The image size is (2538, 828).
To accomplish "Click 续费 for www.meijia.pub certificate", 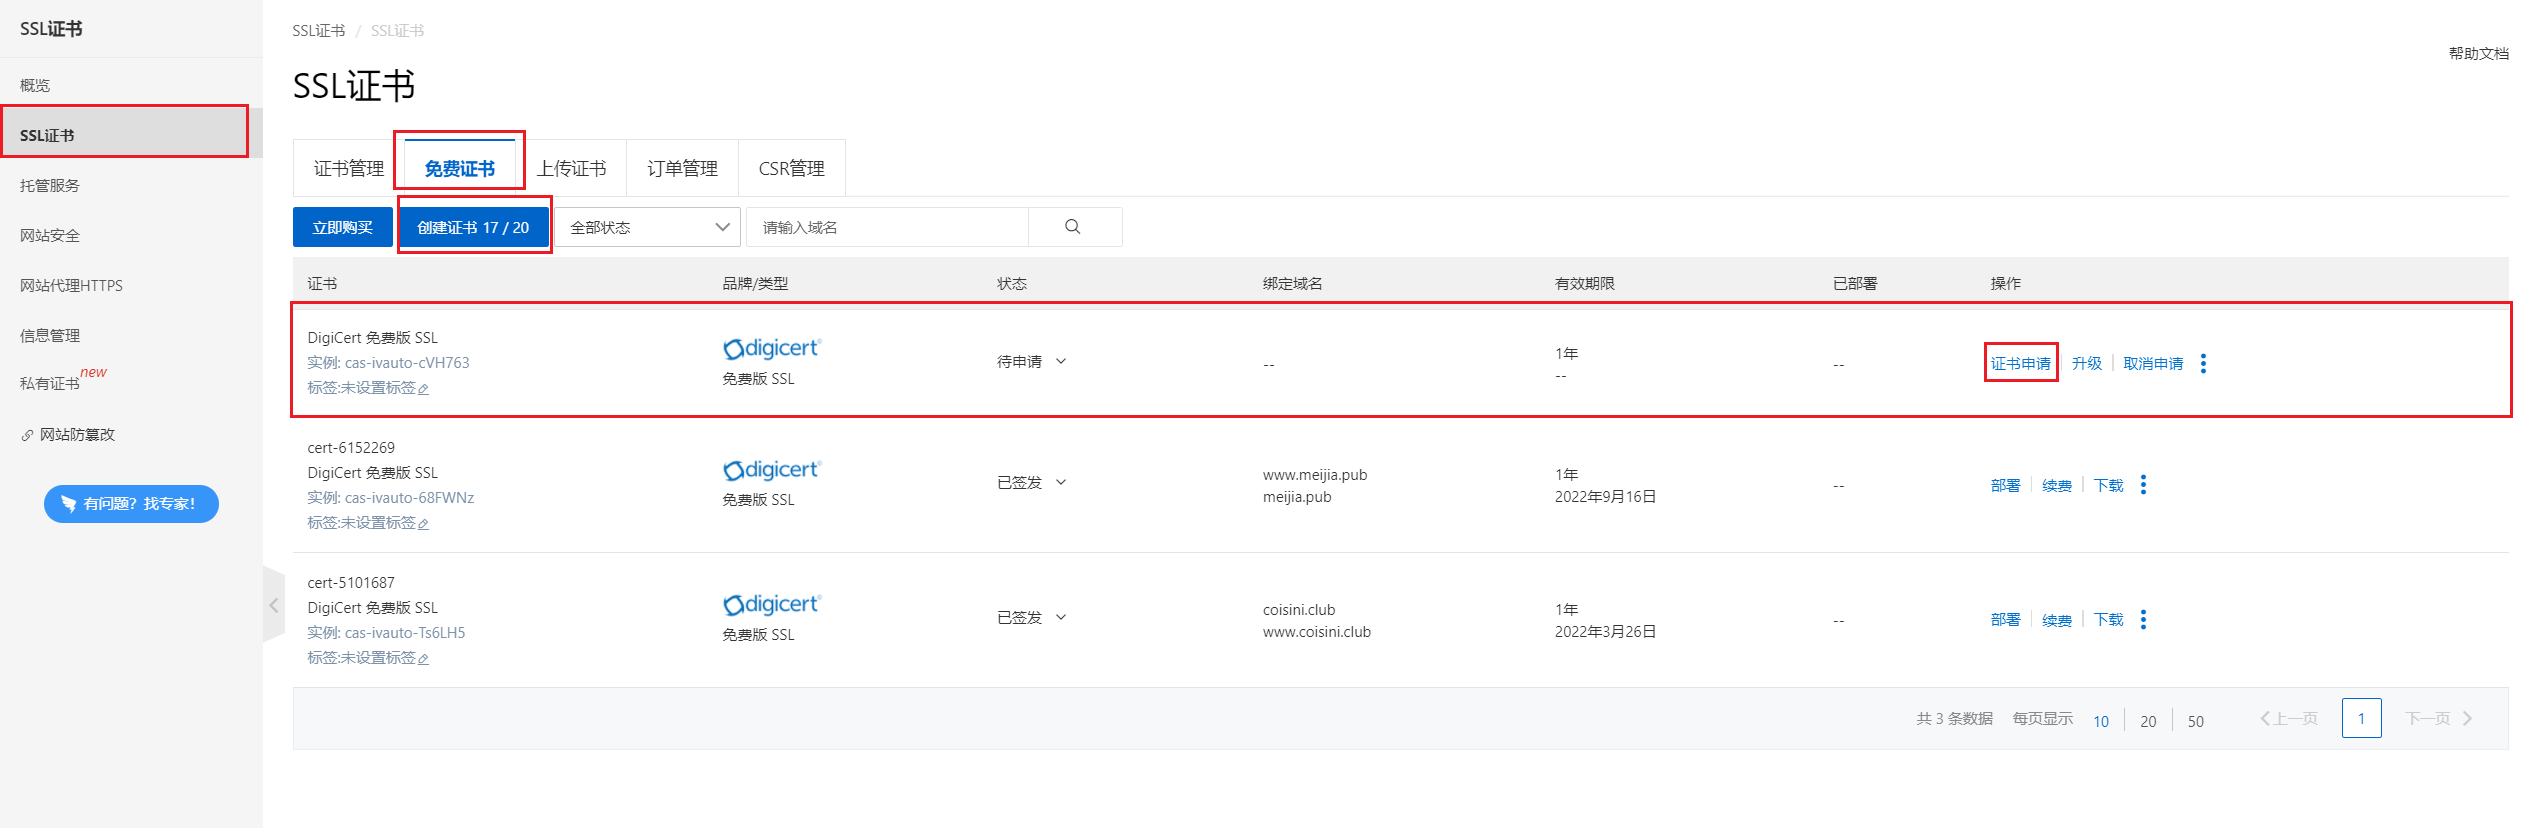I will click(x=2057, y=485).
